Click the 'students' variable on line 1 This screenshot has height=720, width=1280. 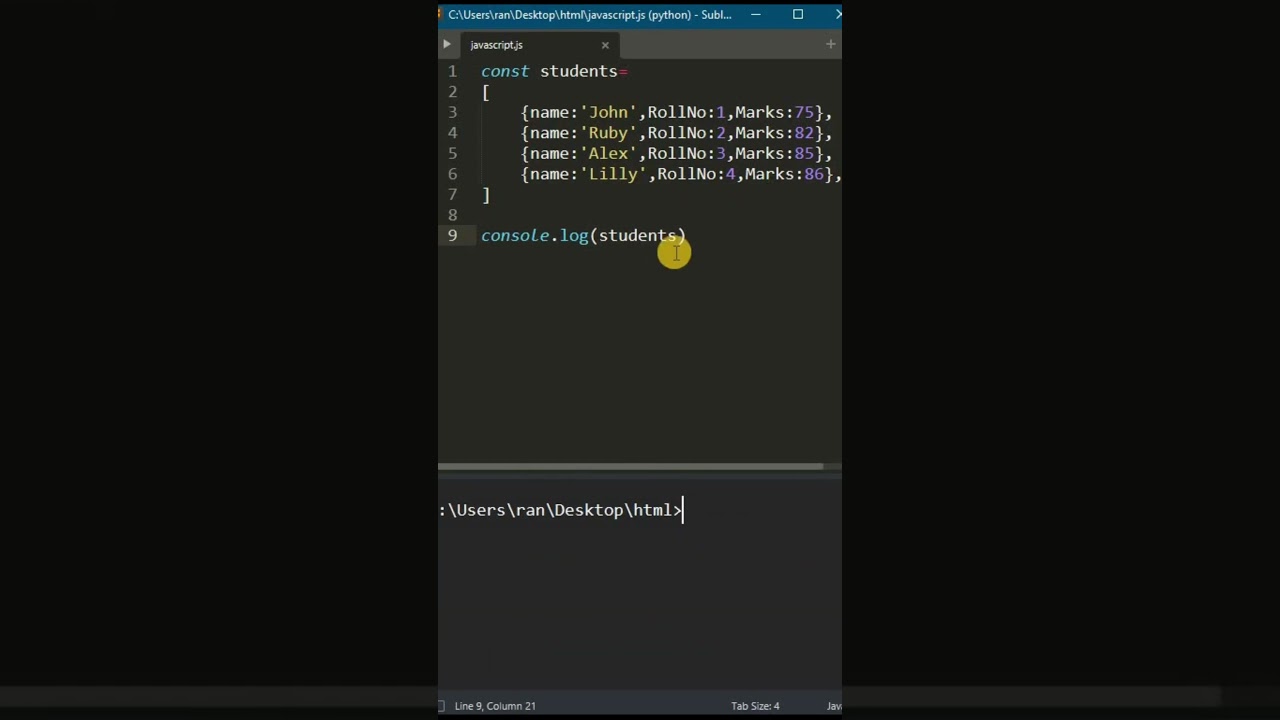[x=579, y=71]
